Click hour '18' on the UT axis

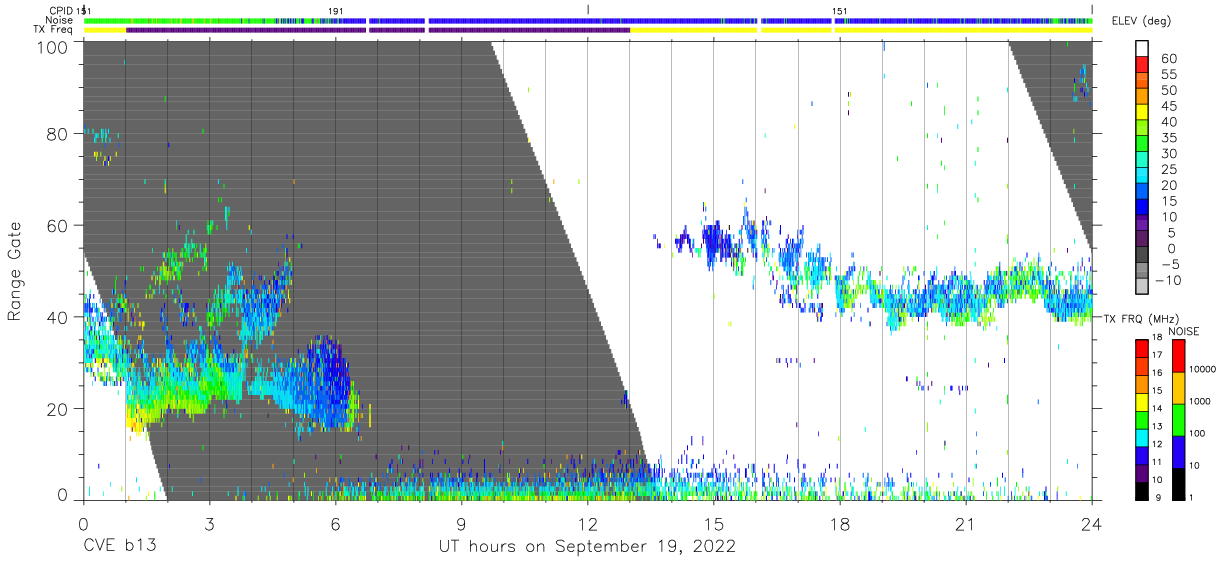click(840, 523)
